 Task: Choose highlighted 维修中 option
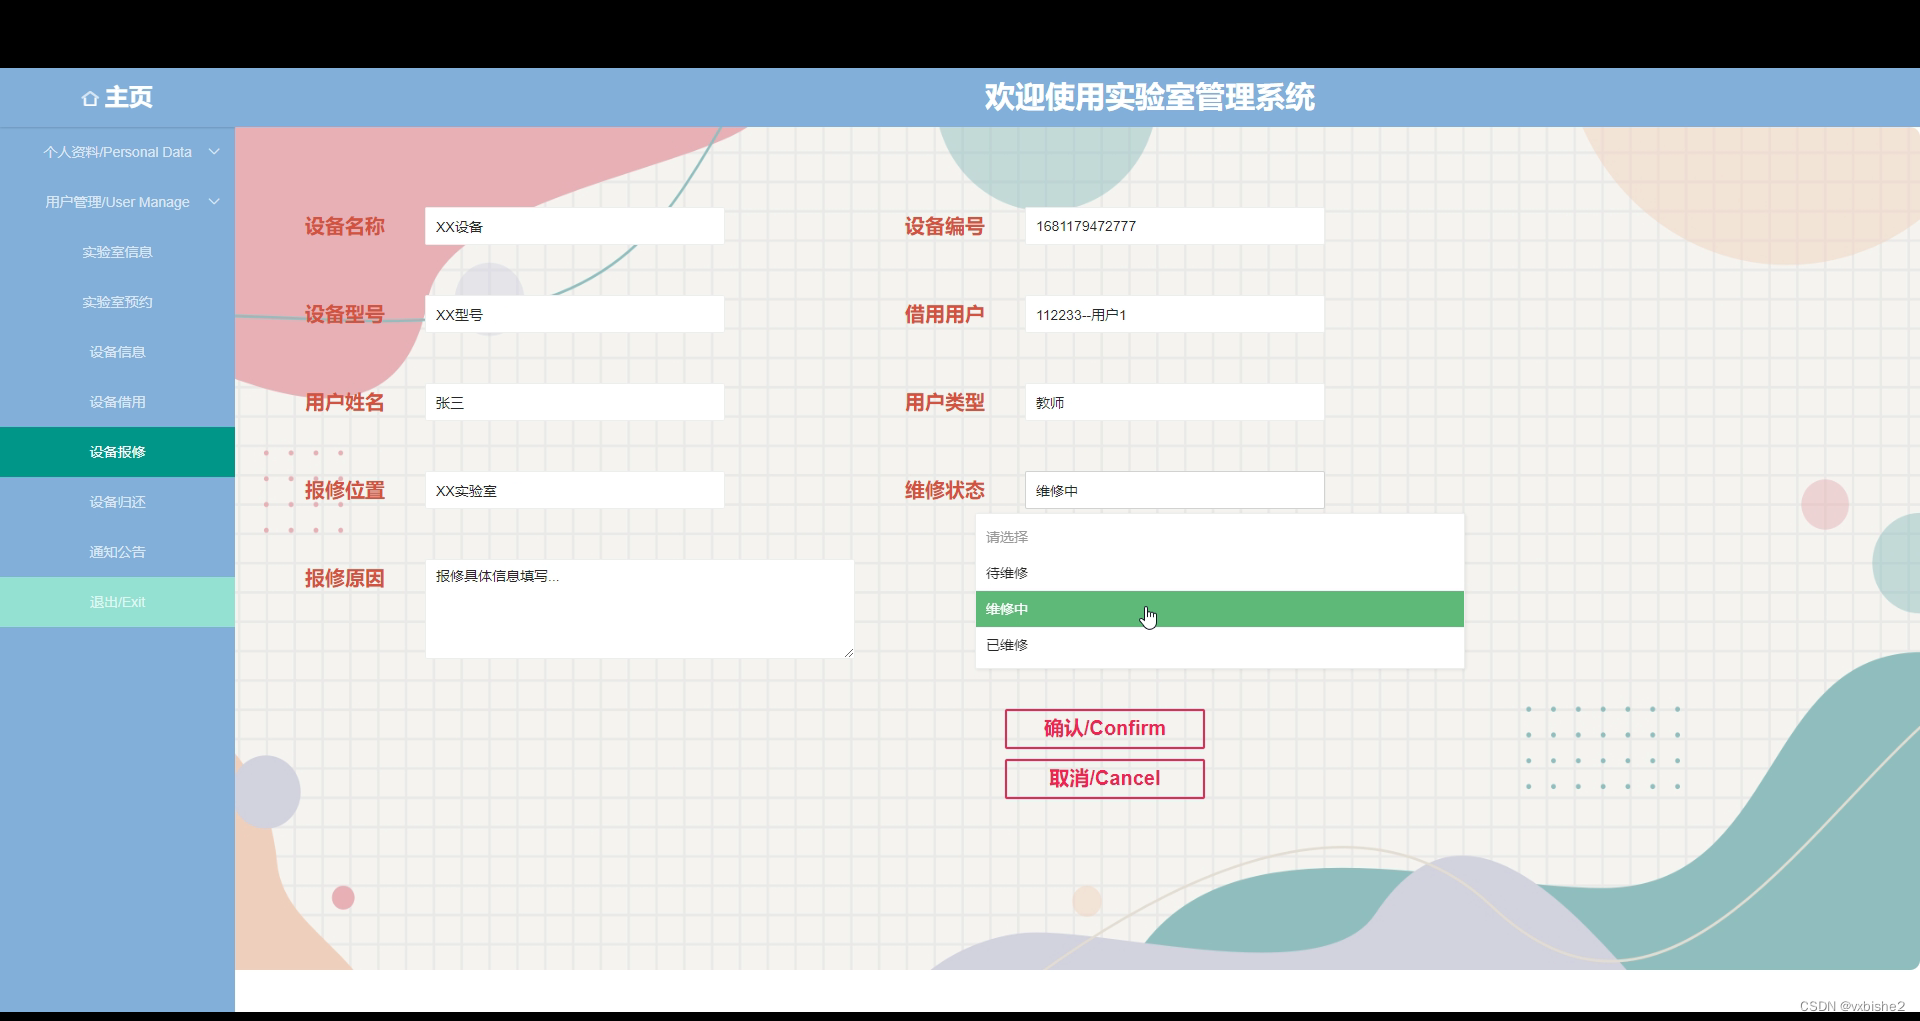tap(1220, 609)
